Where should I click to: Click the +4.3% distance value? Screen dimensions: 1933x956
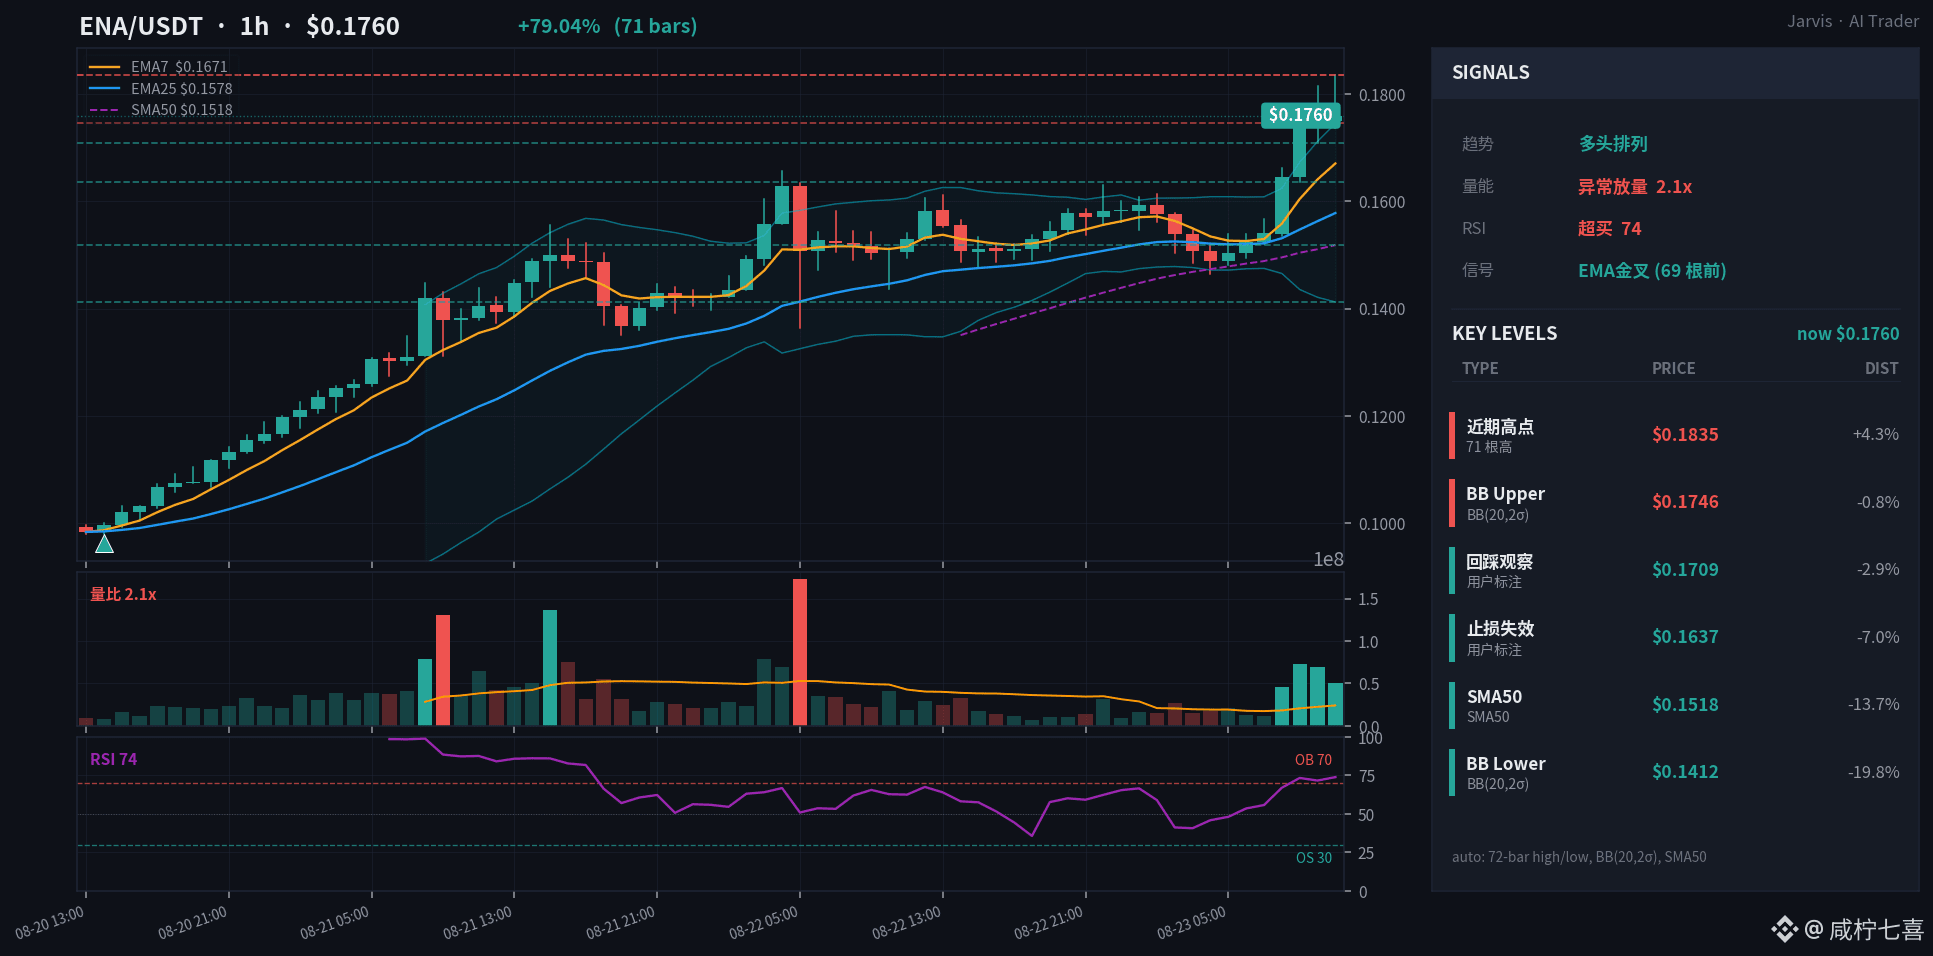click(x=1876, y=435)
